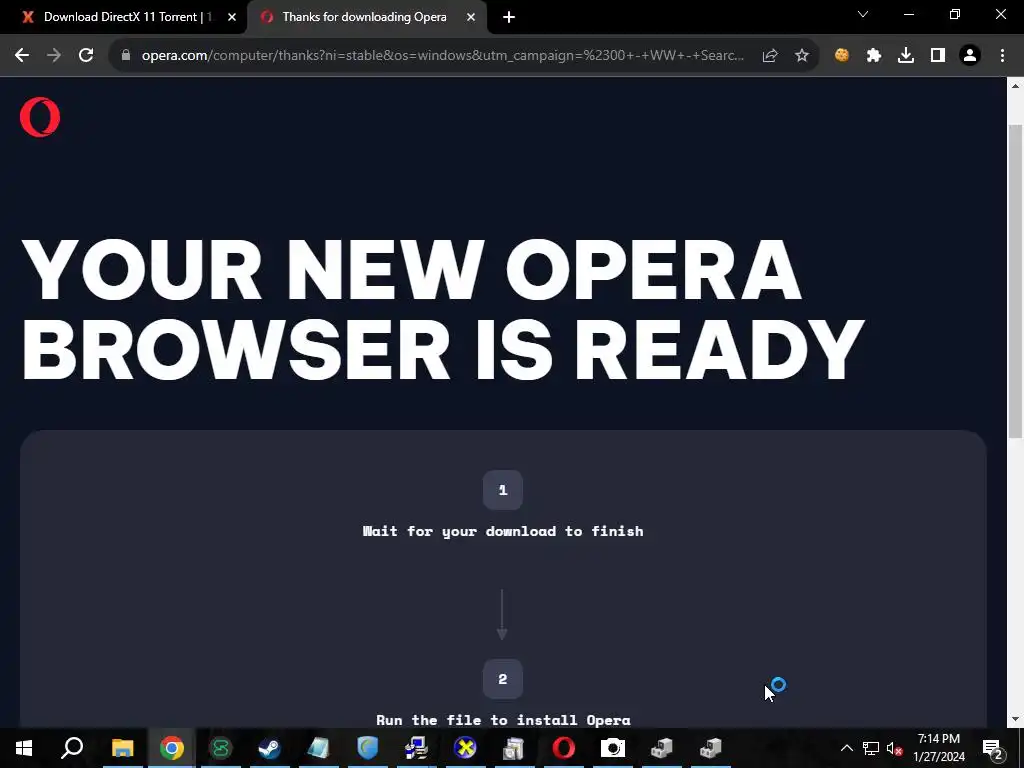View site information via the lock icon

126,56
